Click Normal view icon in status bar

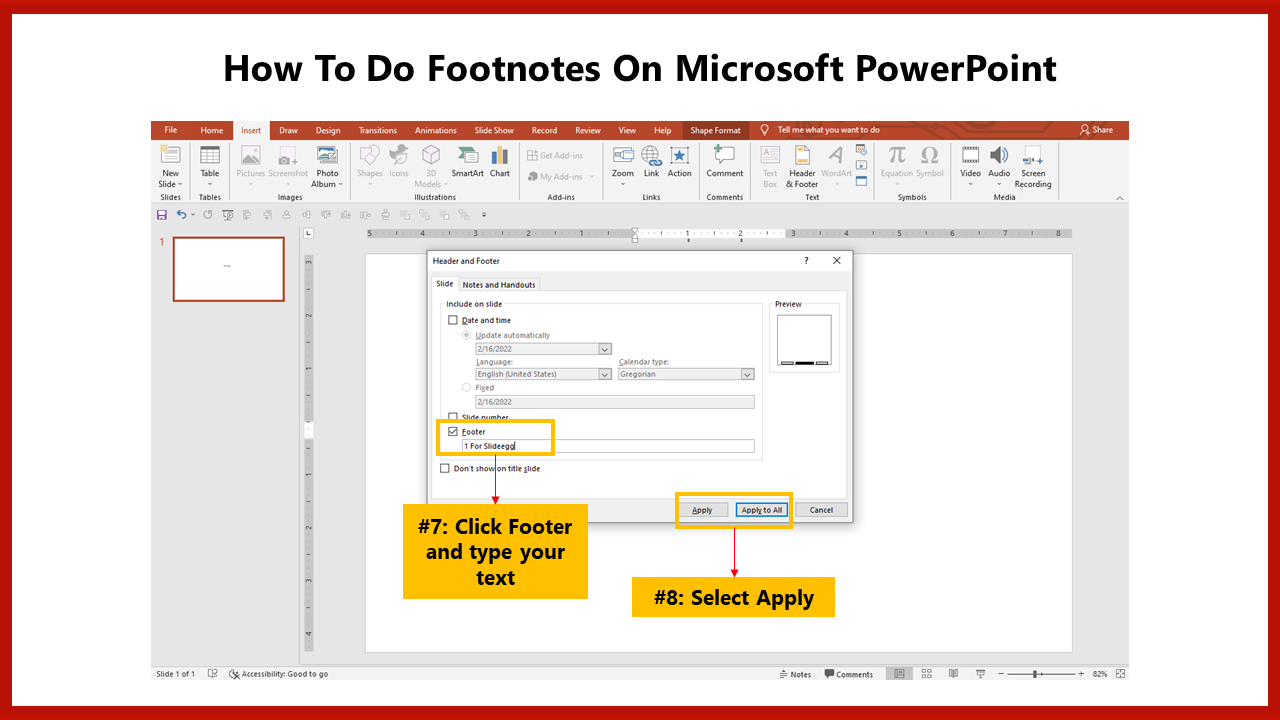tap(900, 674)
